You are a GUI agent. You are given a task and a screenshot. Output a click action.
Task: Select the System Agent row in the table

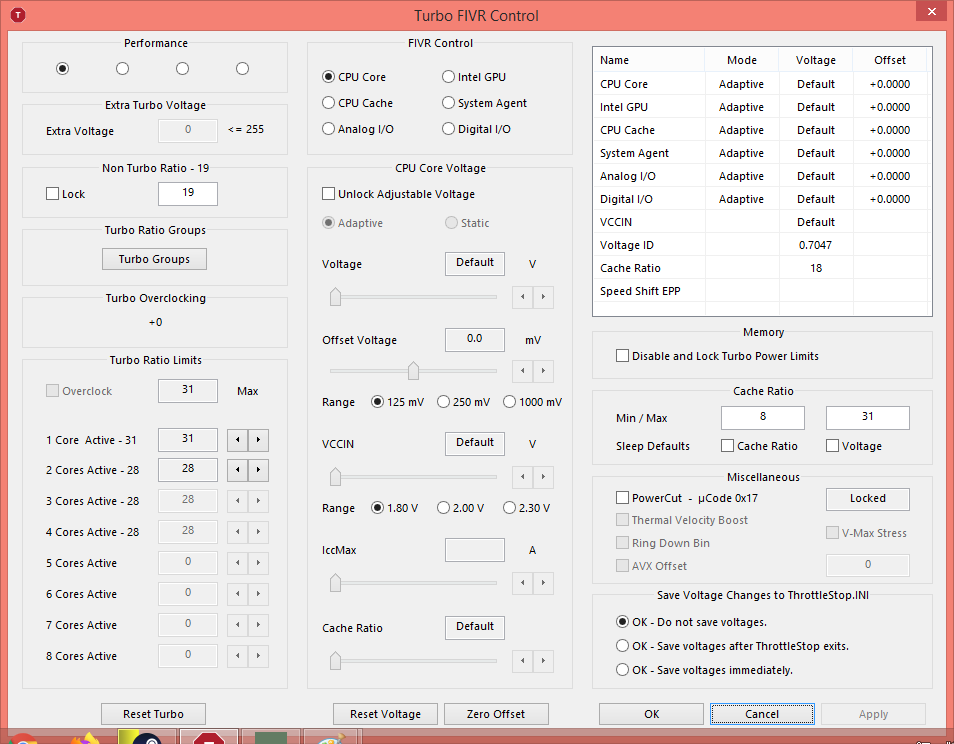[762, 153]
